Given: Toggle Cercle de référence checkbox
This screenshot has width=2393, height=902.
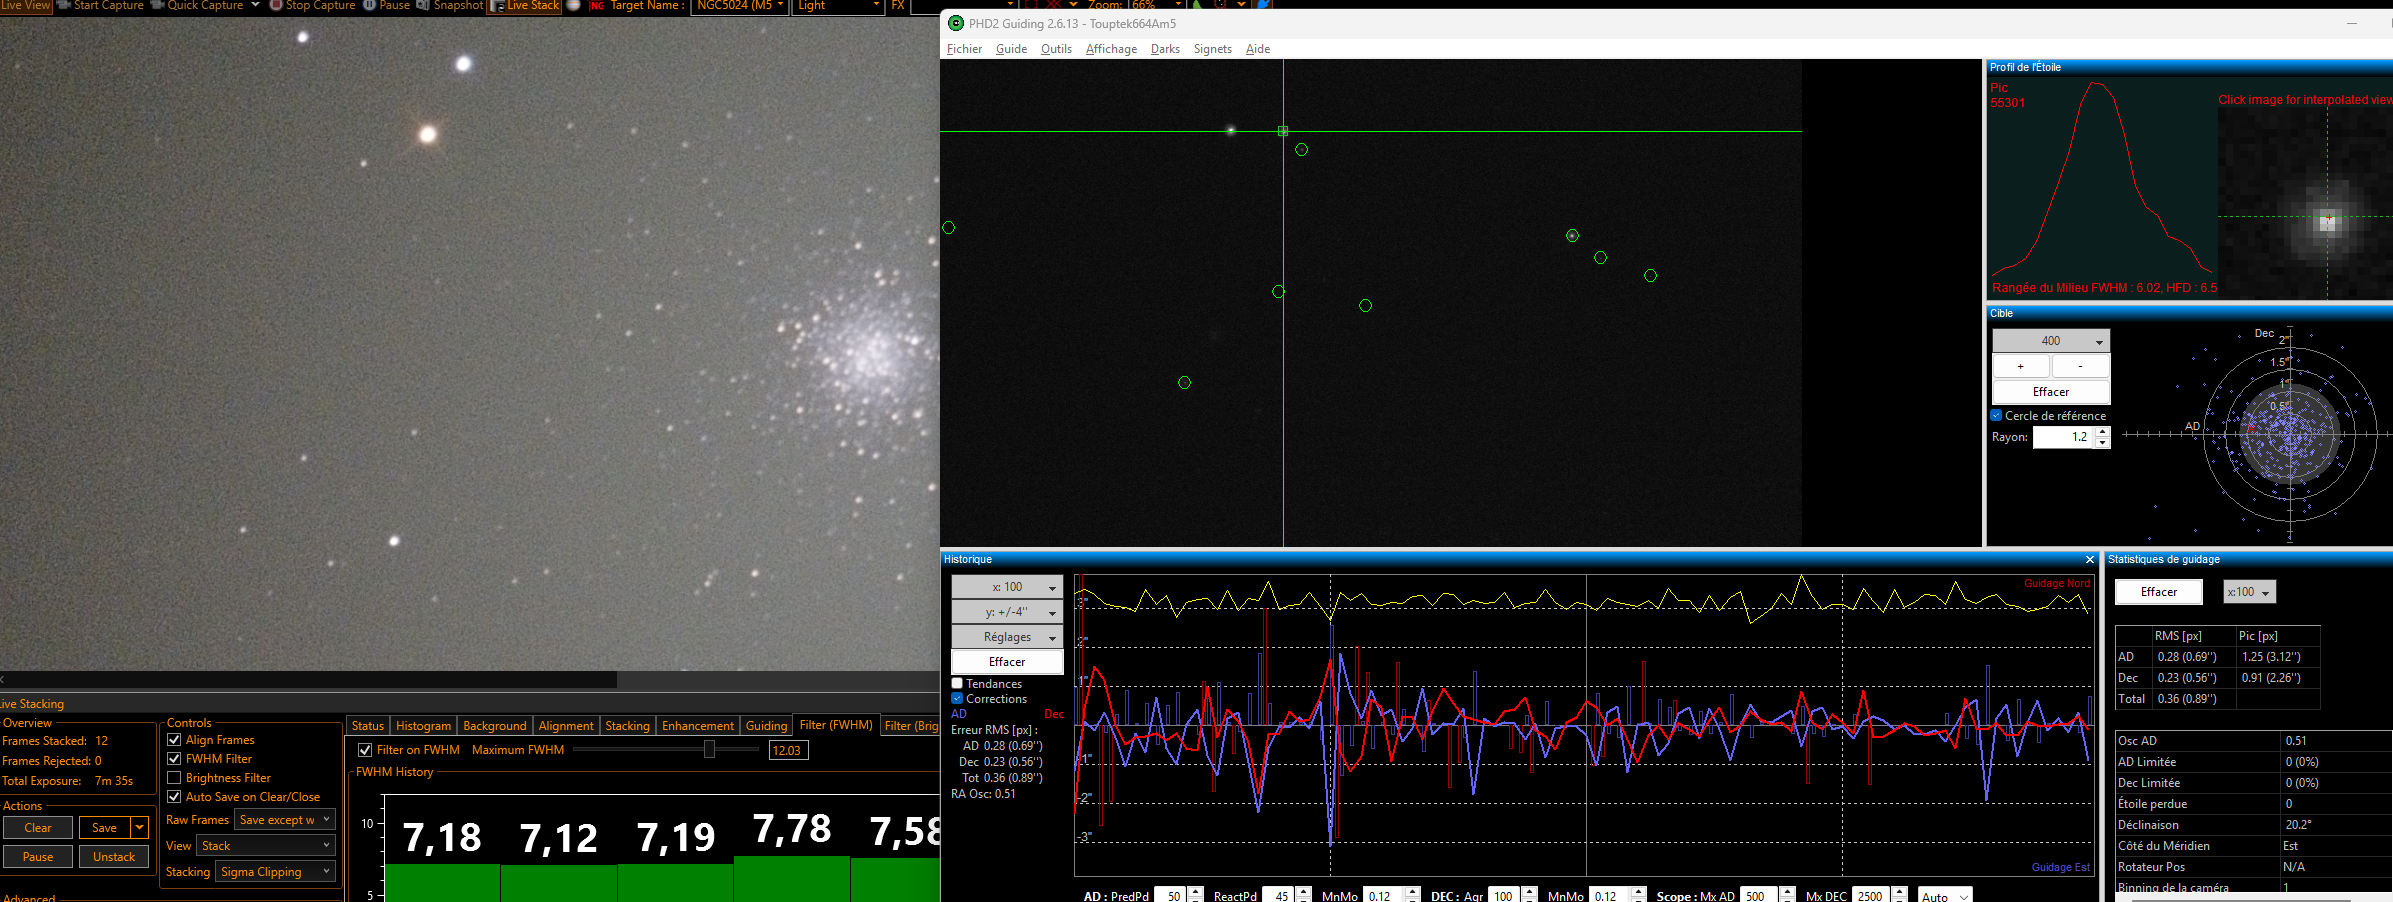Looking at the screenshot, I should coord(1996,416).
